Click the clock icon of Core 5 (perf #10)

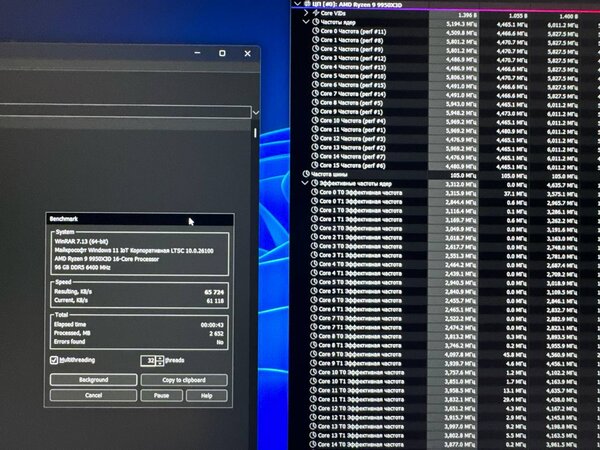coord(316,75)
